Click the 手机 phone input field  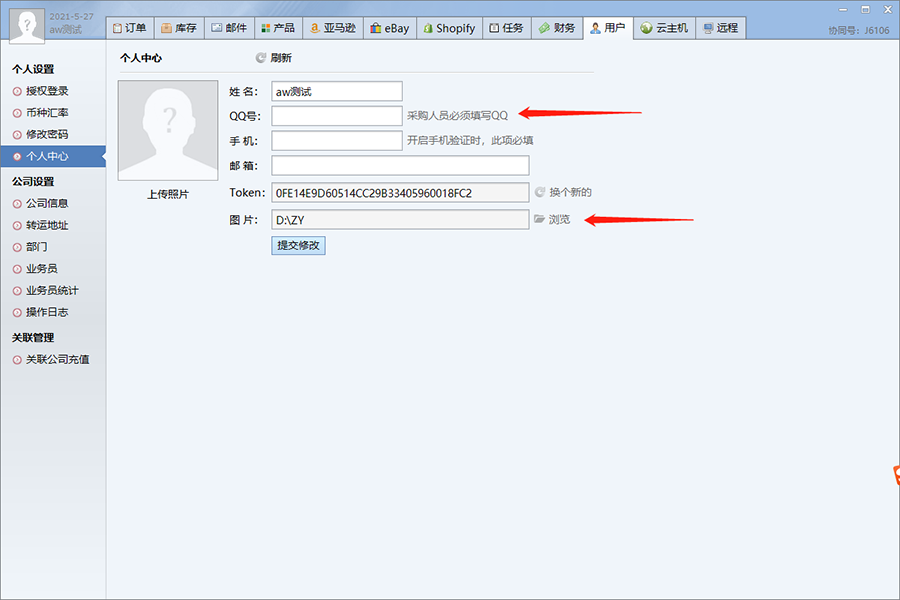[x=337, y=141]
